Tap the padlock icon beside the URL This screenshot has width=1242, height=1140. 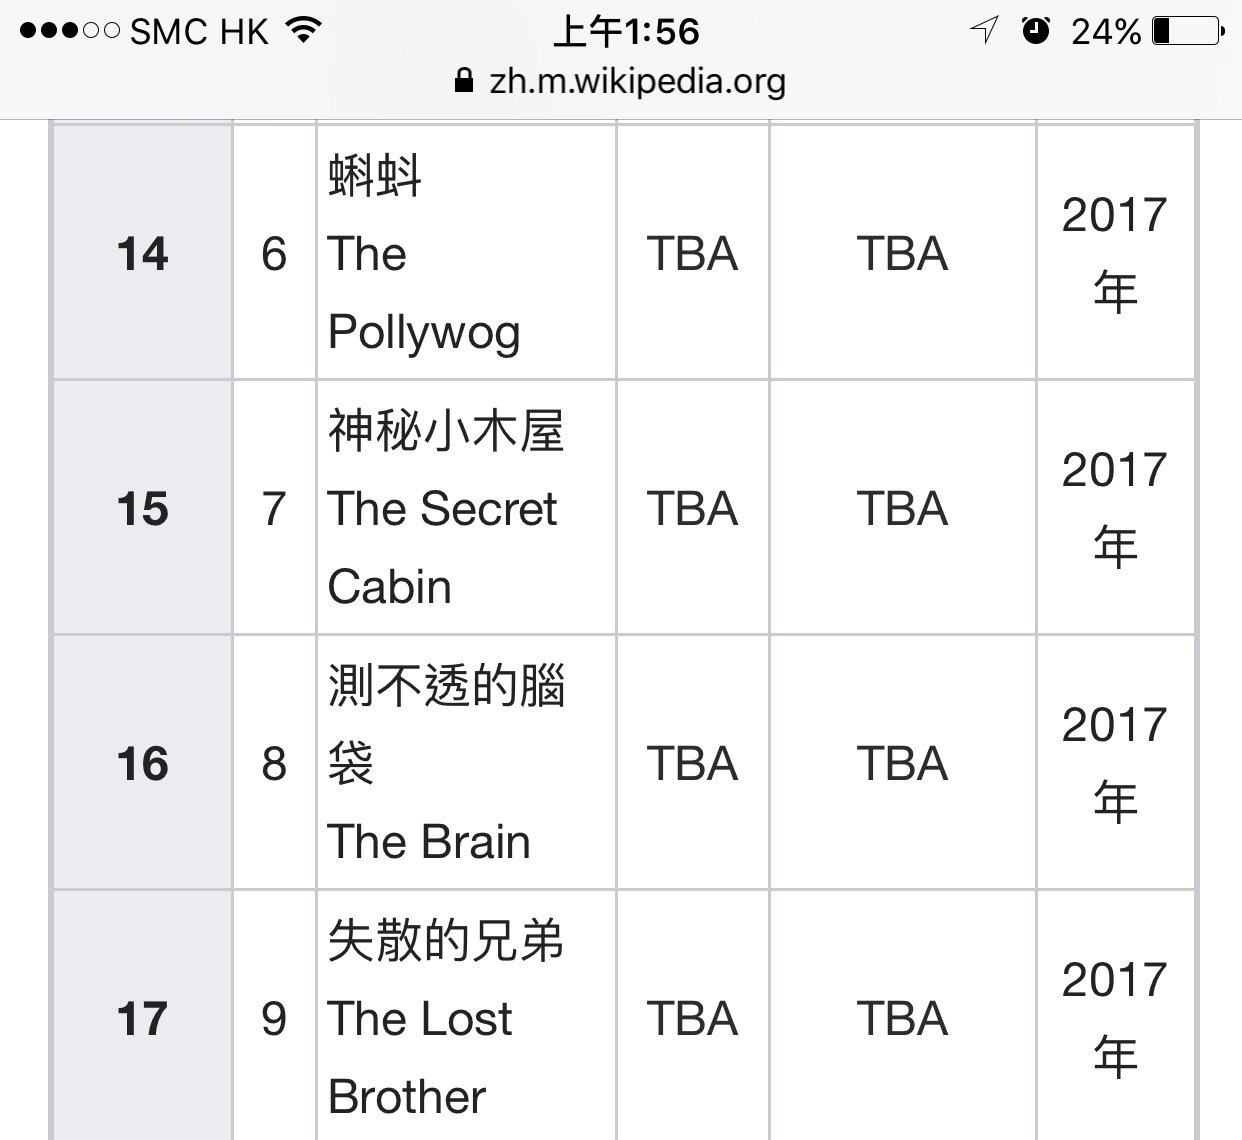[x=463, y=80]
